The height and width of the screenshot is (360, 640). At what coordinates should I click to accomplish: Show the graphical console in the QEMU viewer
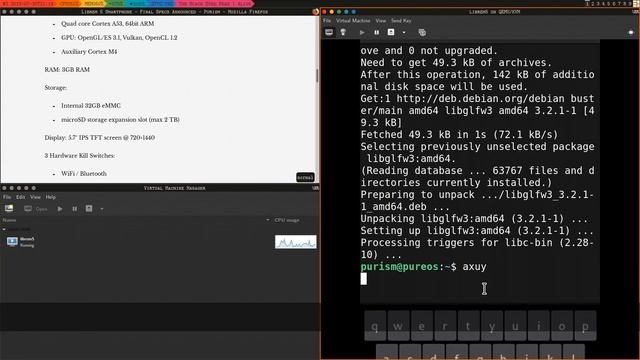tap(329, 32)
